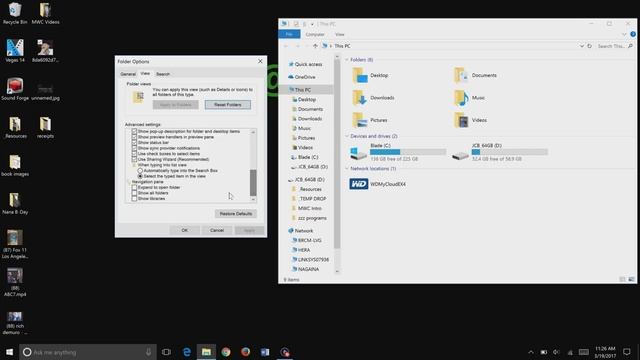640x360 pixels.
Task: Open Task View on the taskbar
Action: tap(166, 352)
